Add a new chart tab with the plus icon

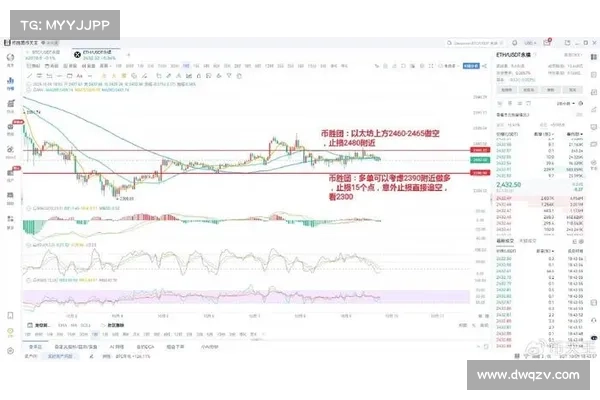pos(129,55)
